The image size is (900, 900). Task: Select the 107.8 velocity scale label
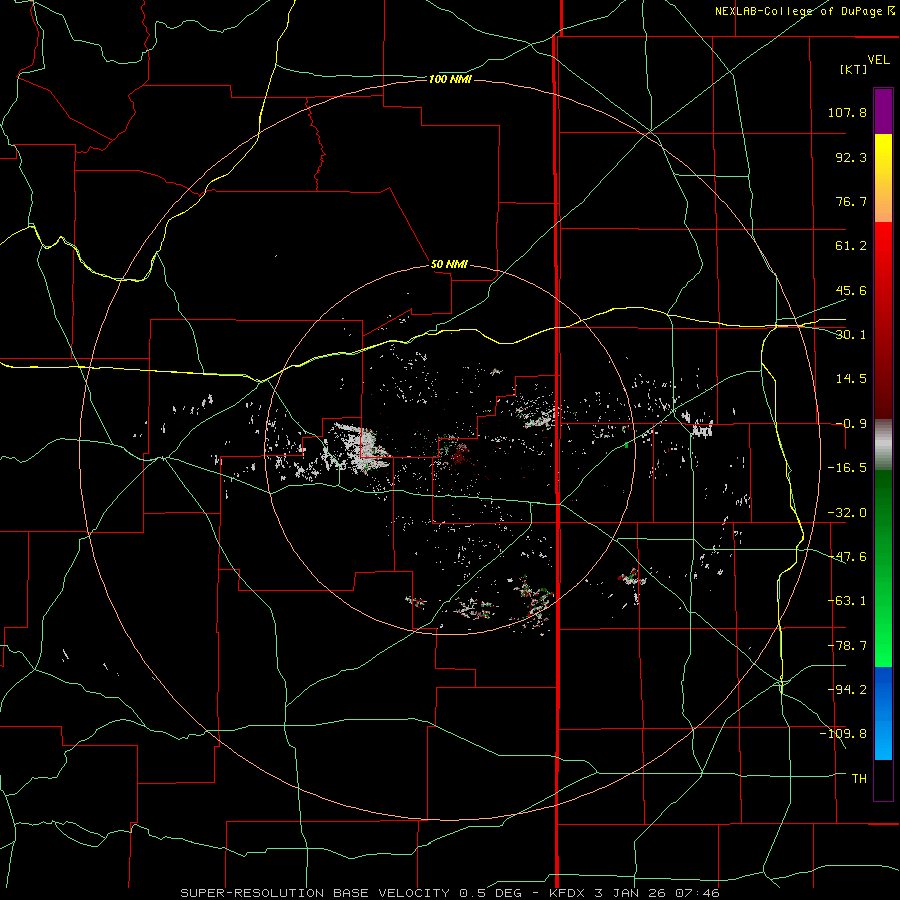[847, 112]
